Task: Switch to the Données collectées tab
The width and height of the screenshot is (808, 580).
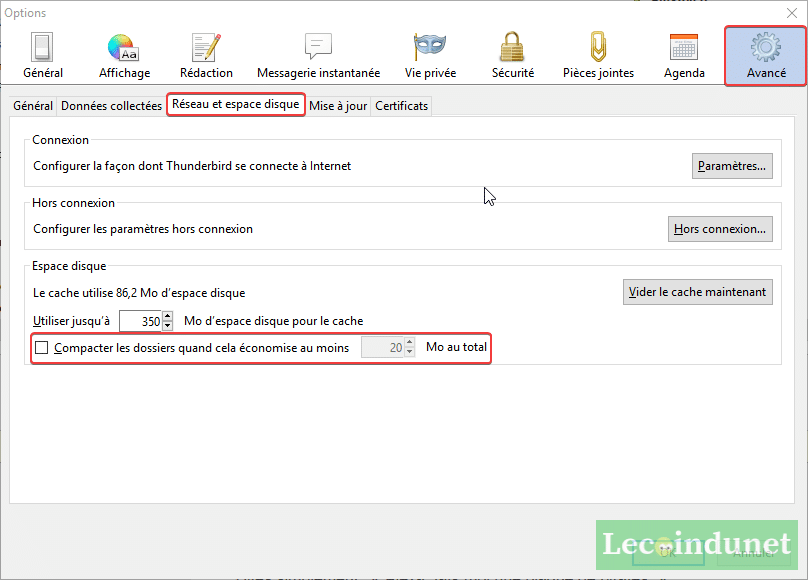Action: 111,106
